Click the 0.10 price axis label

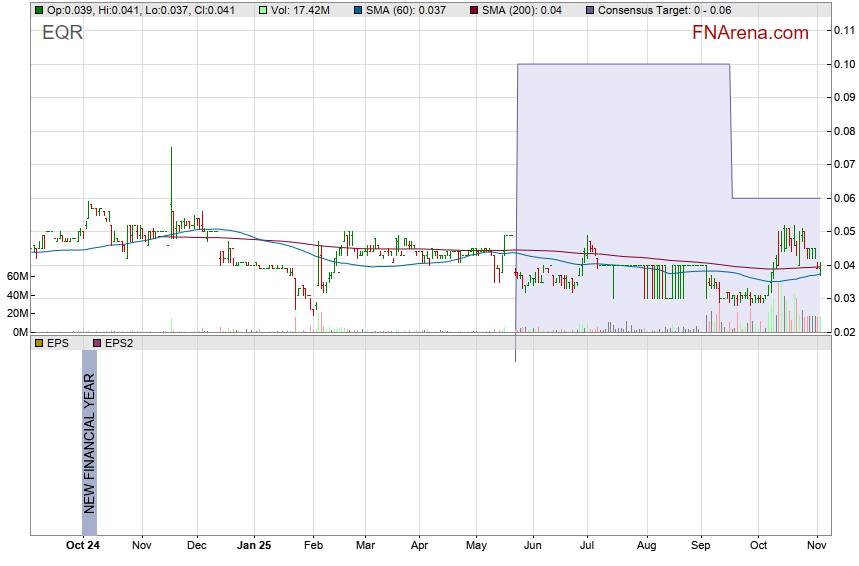point(843,65)
